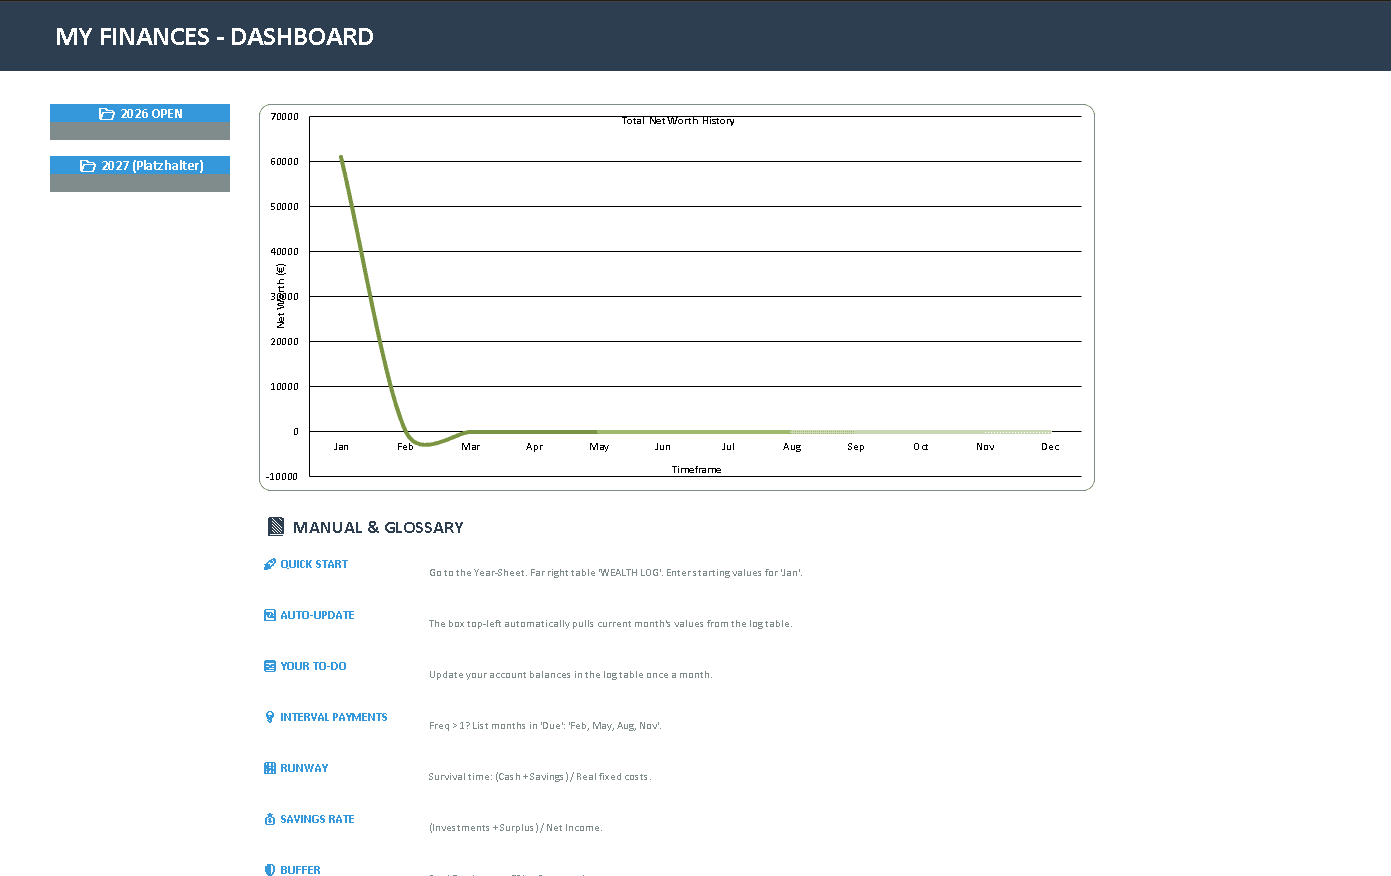This screenshot has width=1391, height=876.
Task: Click the Your To-Do checklist icon
Action: pyautogui.click(x=269, y=666)
